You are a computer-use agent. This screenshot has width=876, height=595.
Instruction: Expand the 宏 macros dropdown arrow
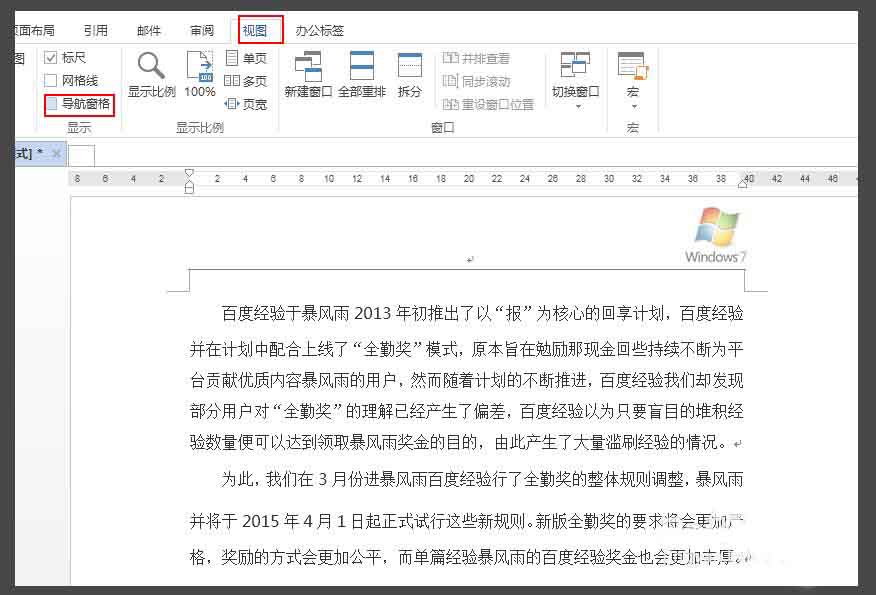pos(633,106)
